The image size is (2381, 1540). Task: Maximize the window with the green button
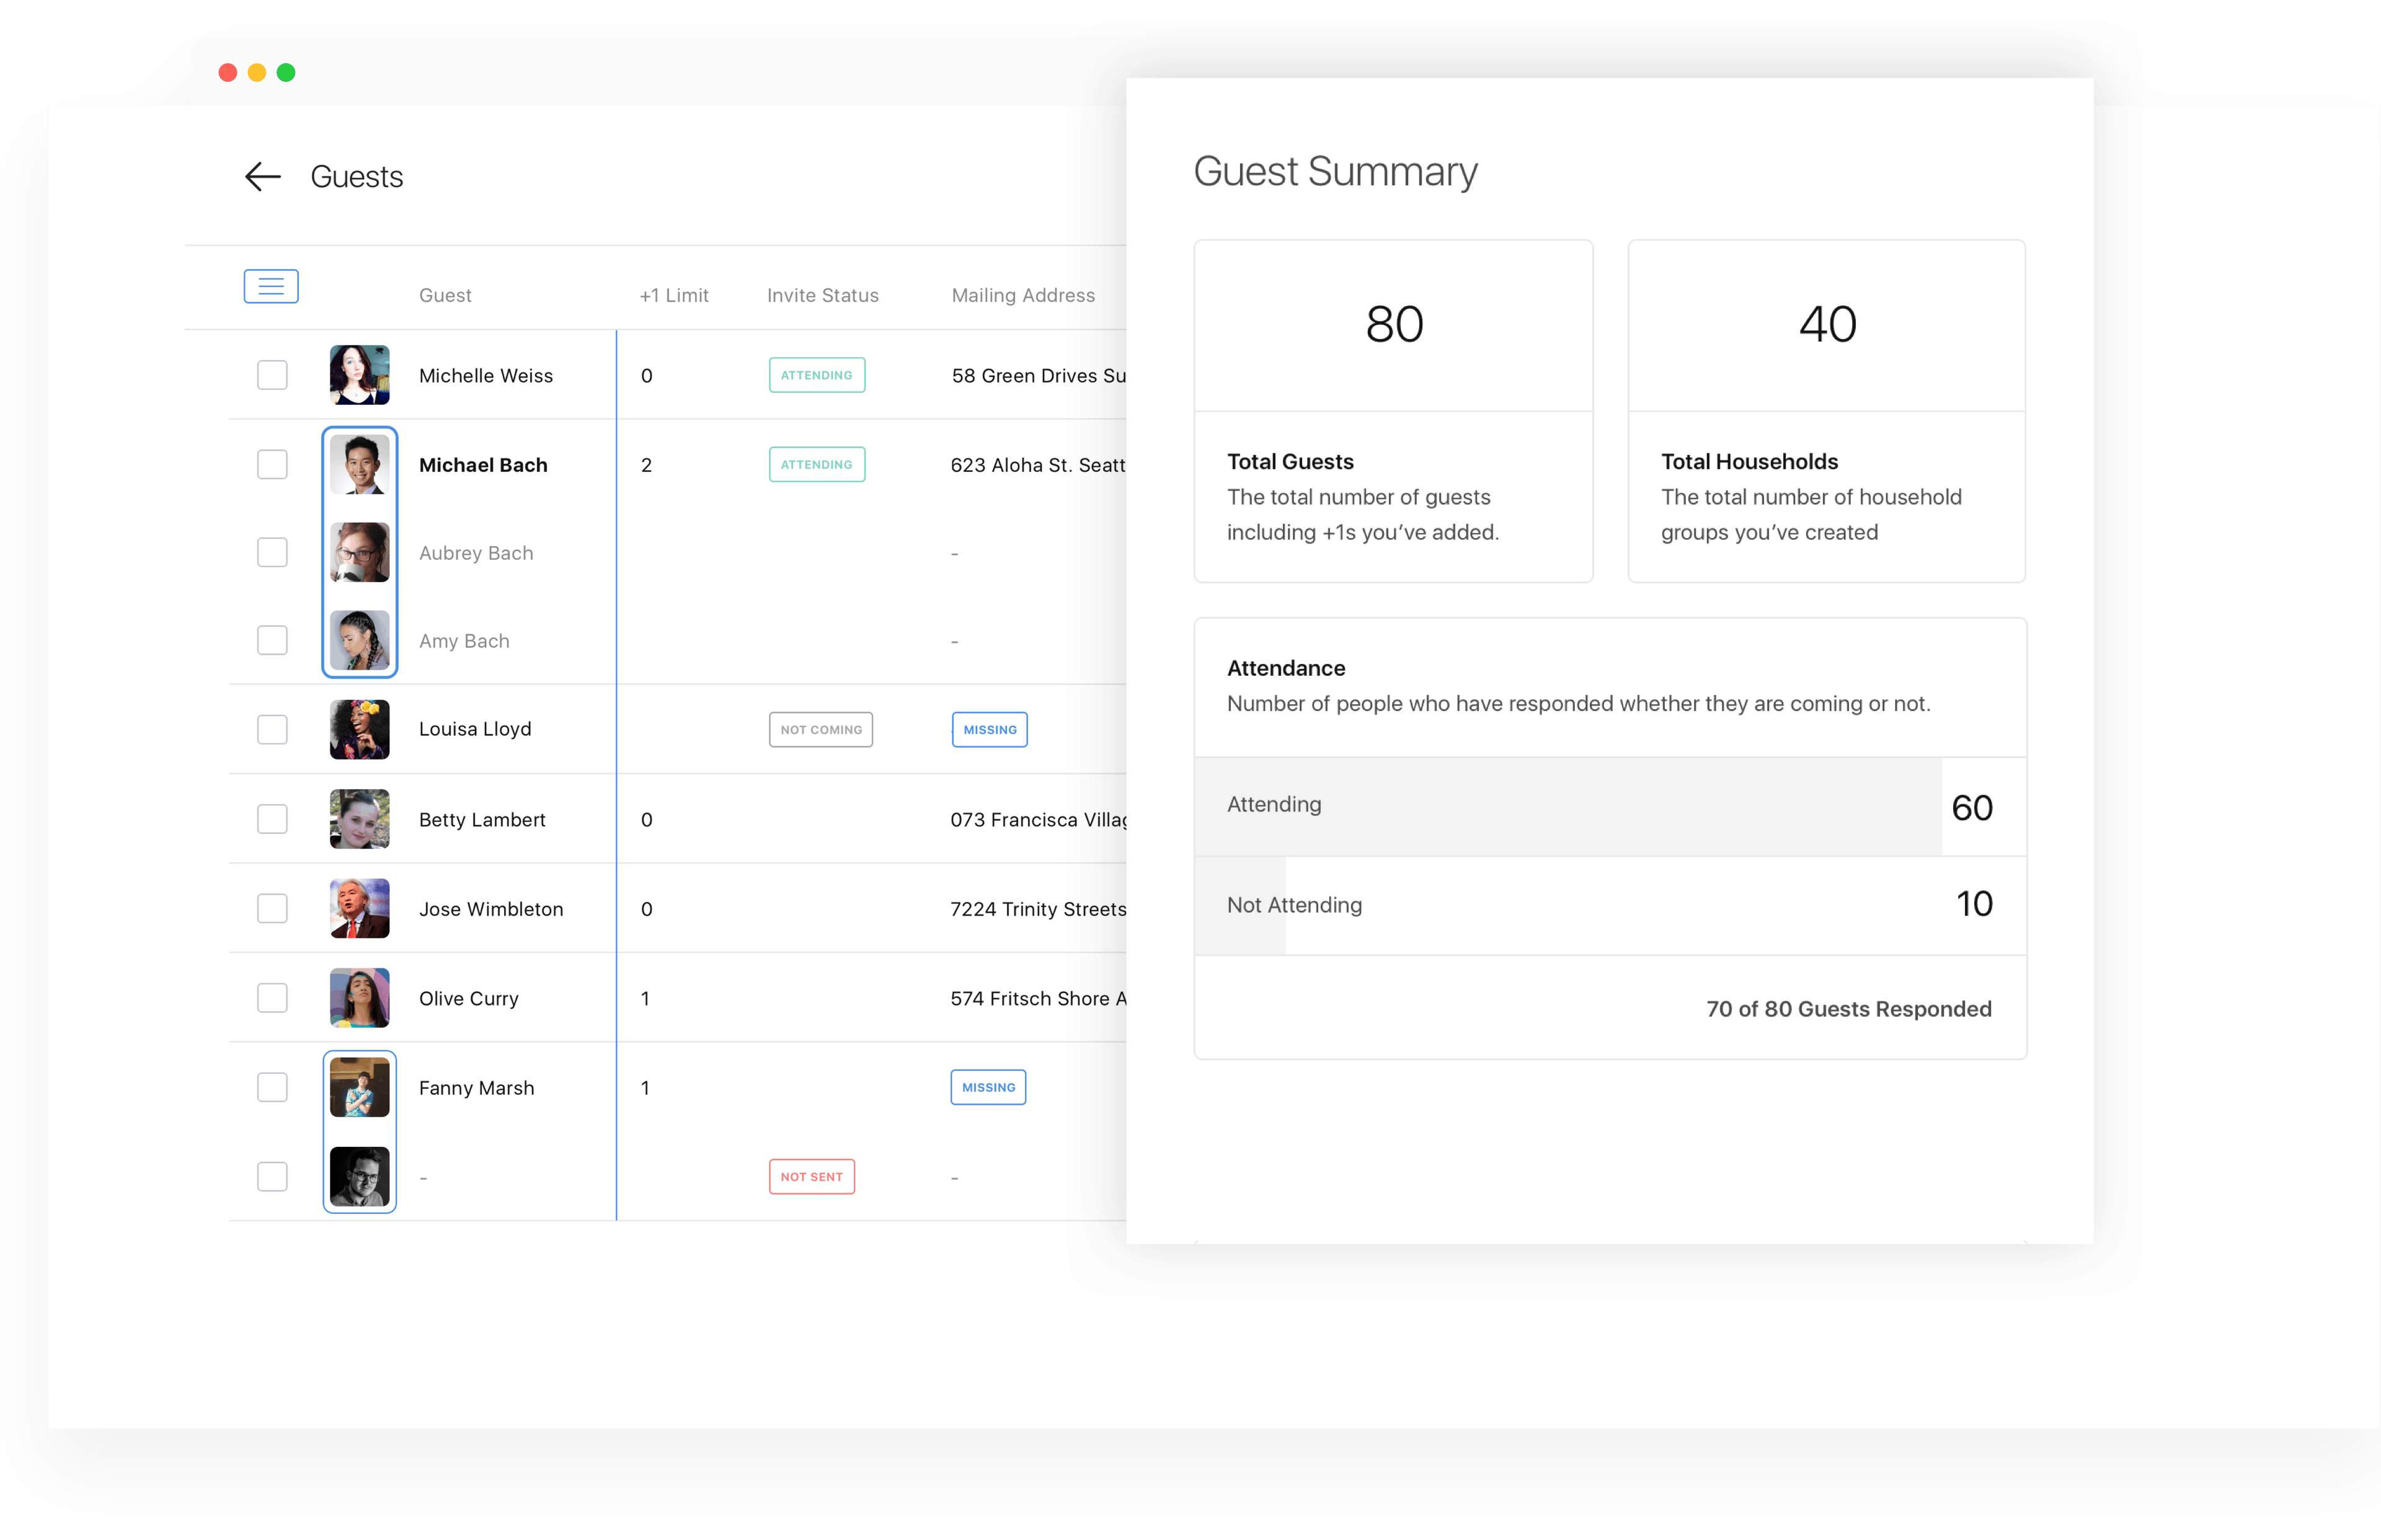point(285,72)
